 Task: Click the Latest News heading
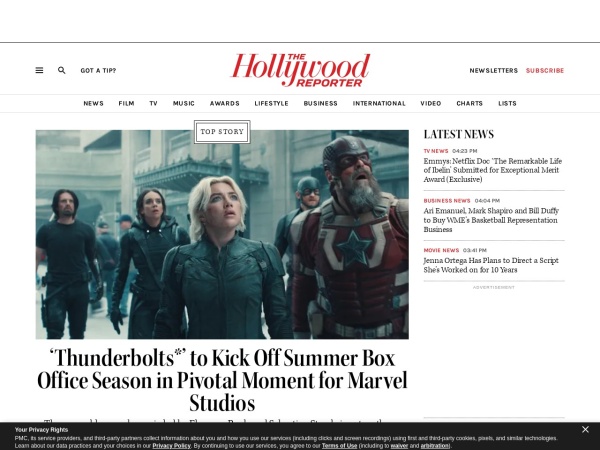point(458,134)
